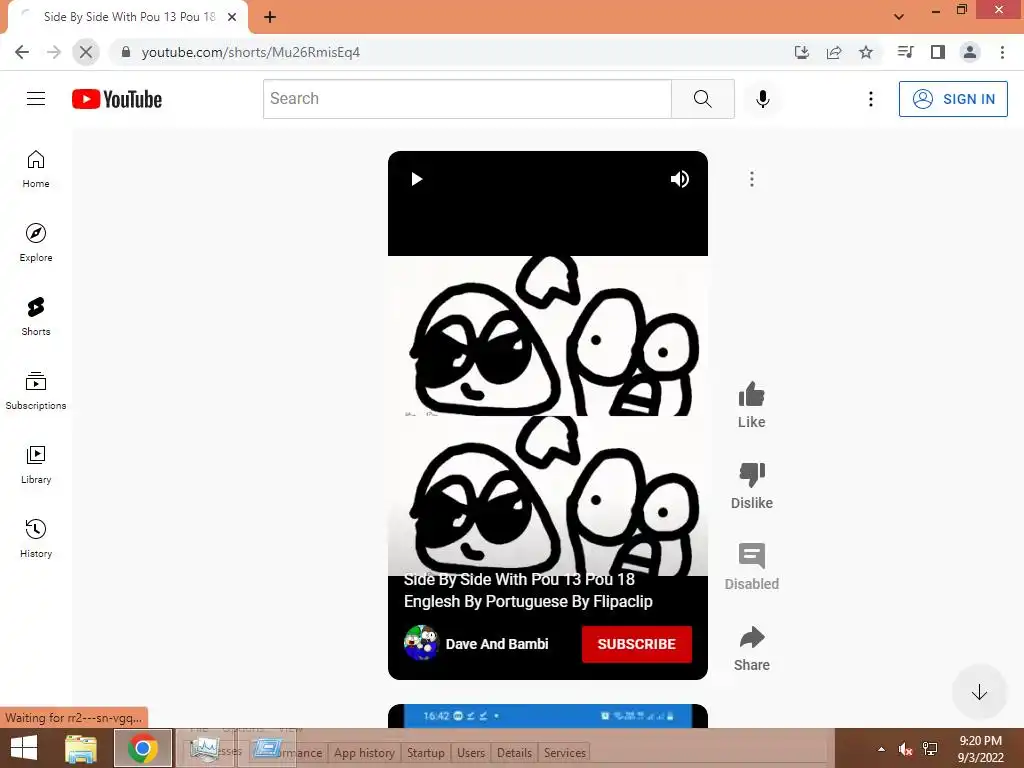
Task: Switch to Users tab
Action: pos(471,753)
